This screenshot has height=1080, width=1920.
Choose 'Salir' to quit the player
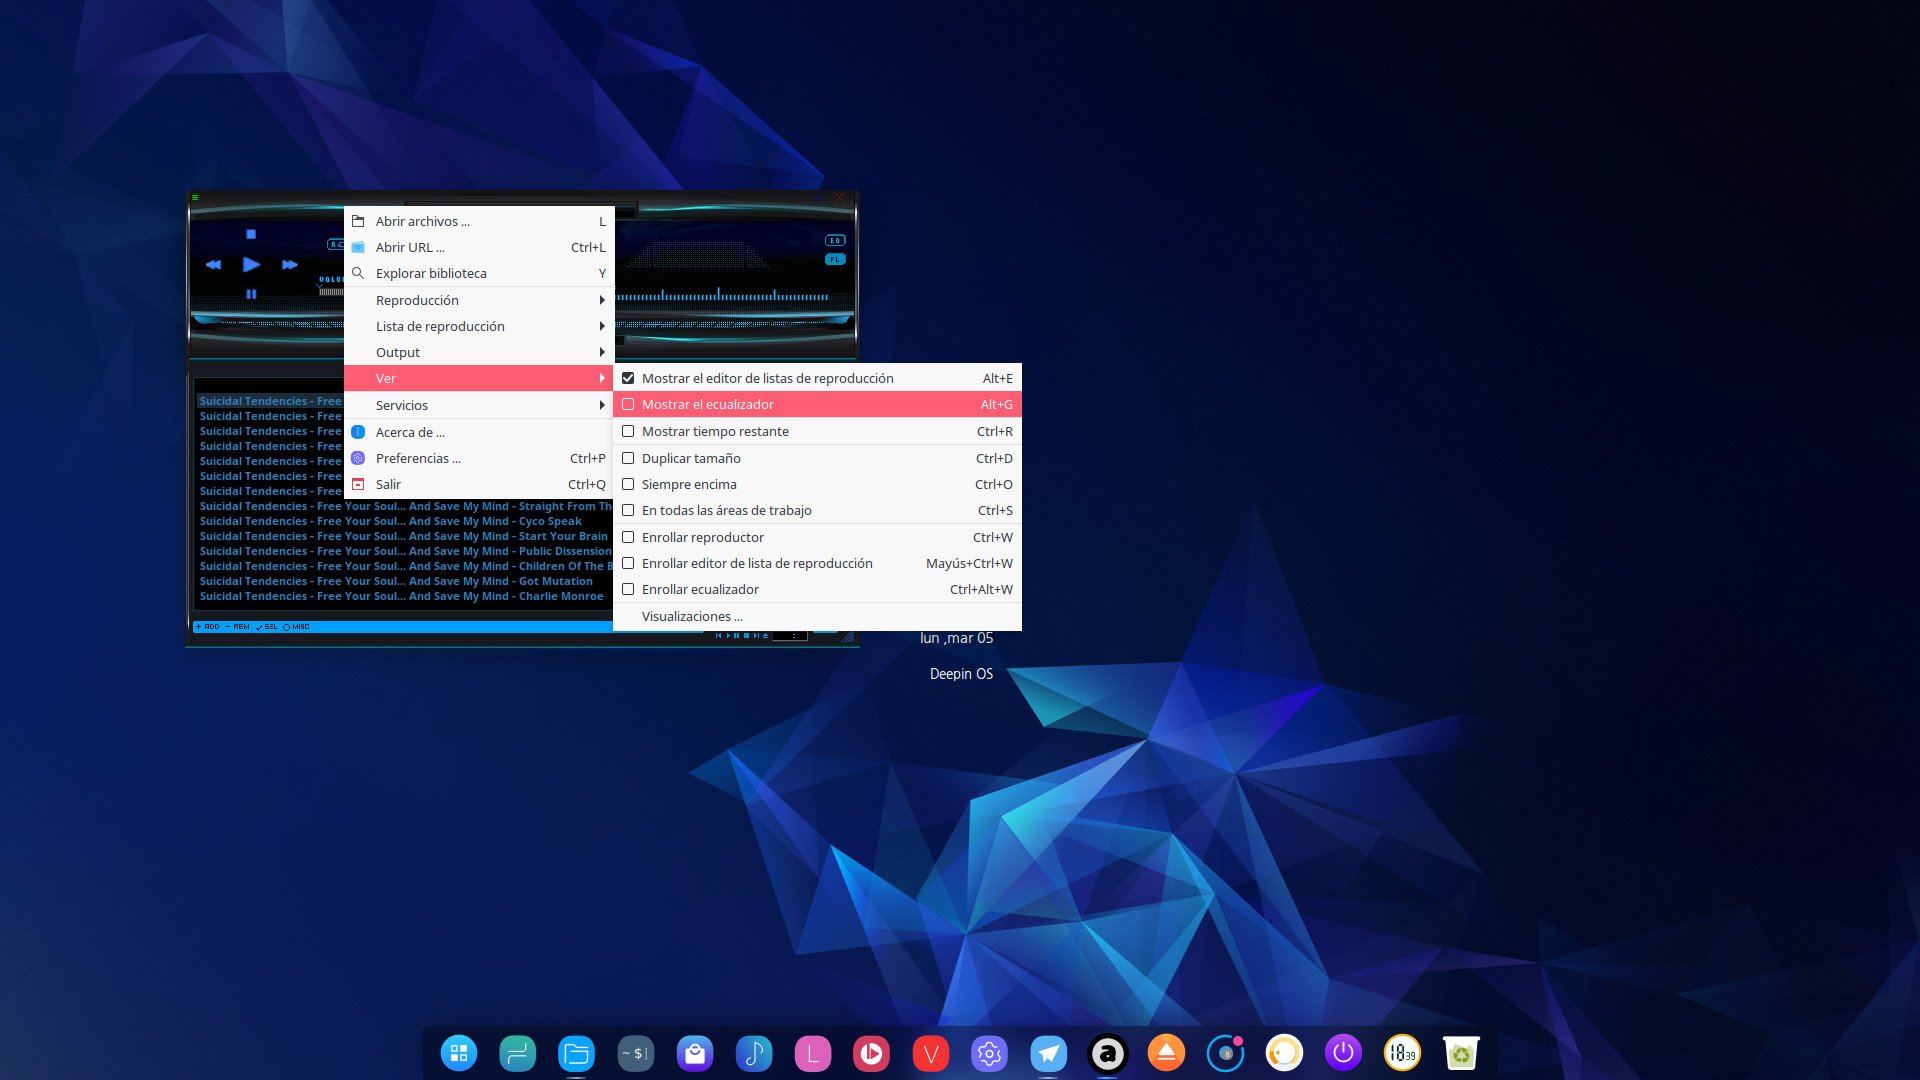click(479, 484)
